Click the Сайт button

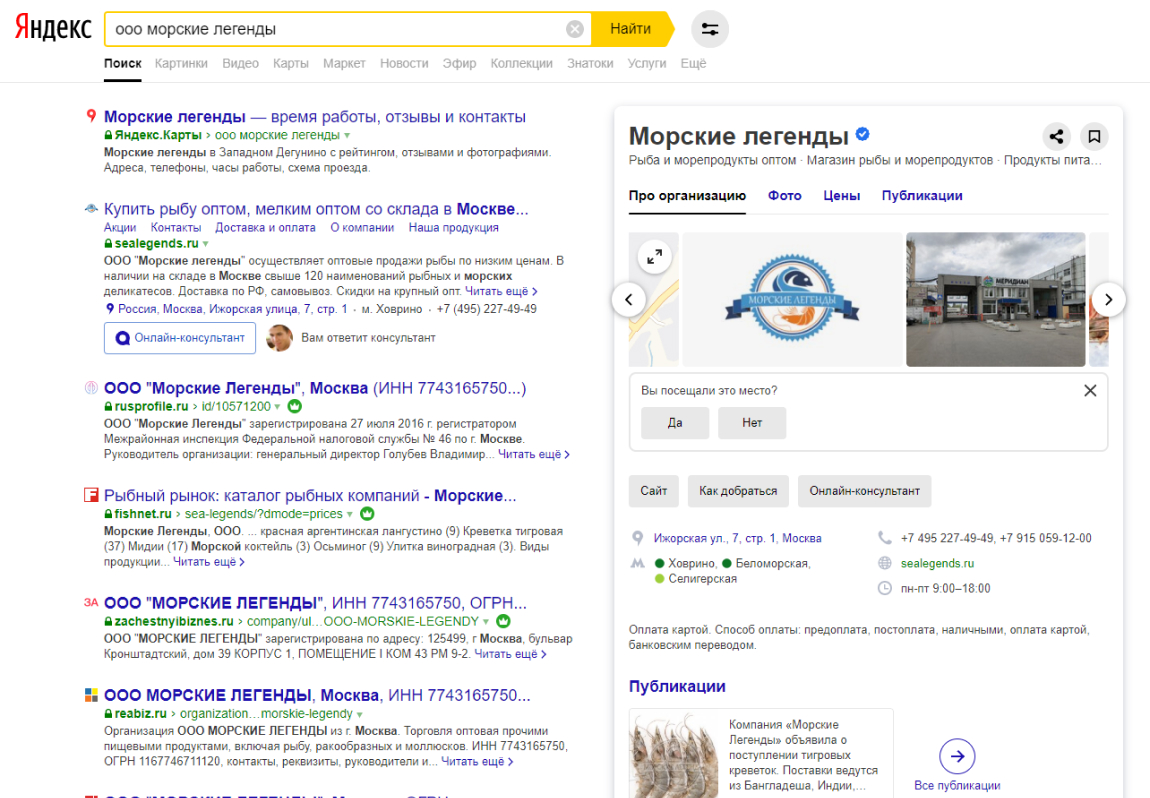tap(653, 491)
